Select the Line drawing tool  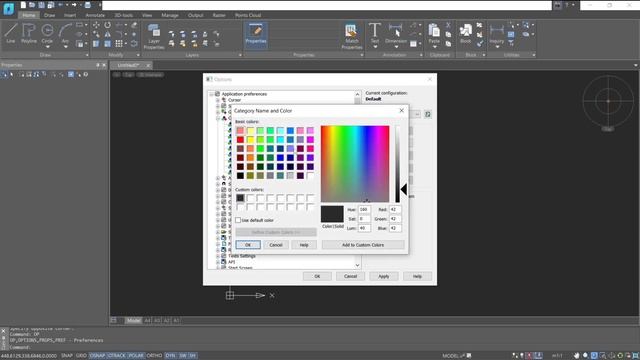point(11,33)
